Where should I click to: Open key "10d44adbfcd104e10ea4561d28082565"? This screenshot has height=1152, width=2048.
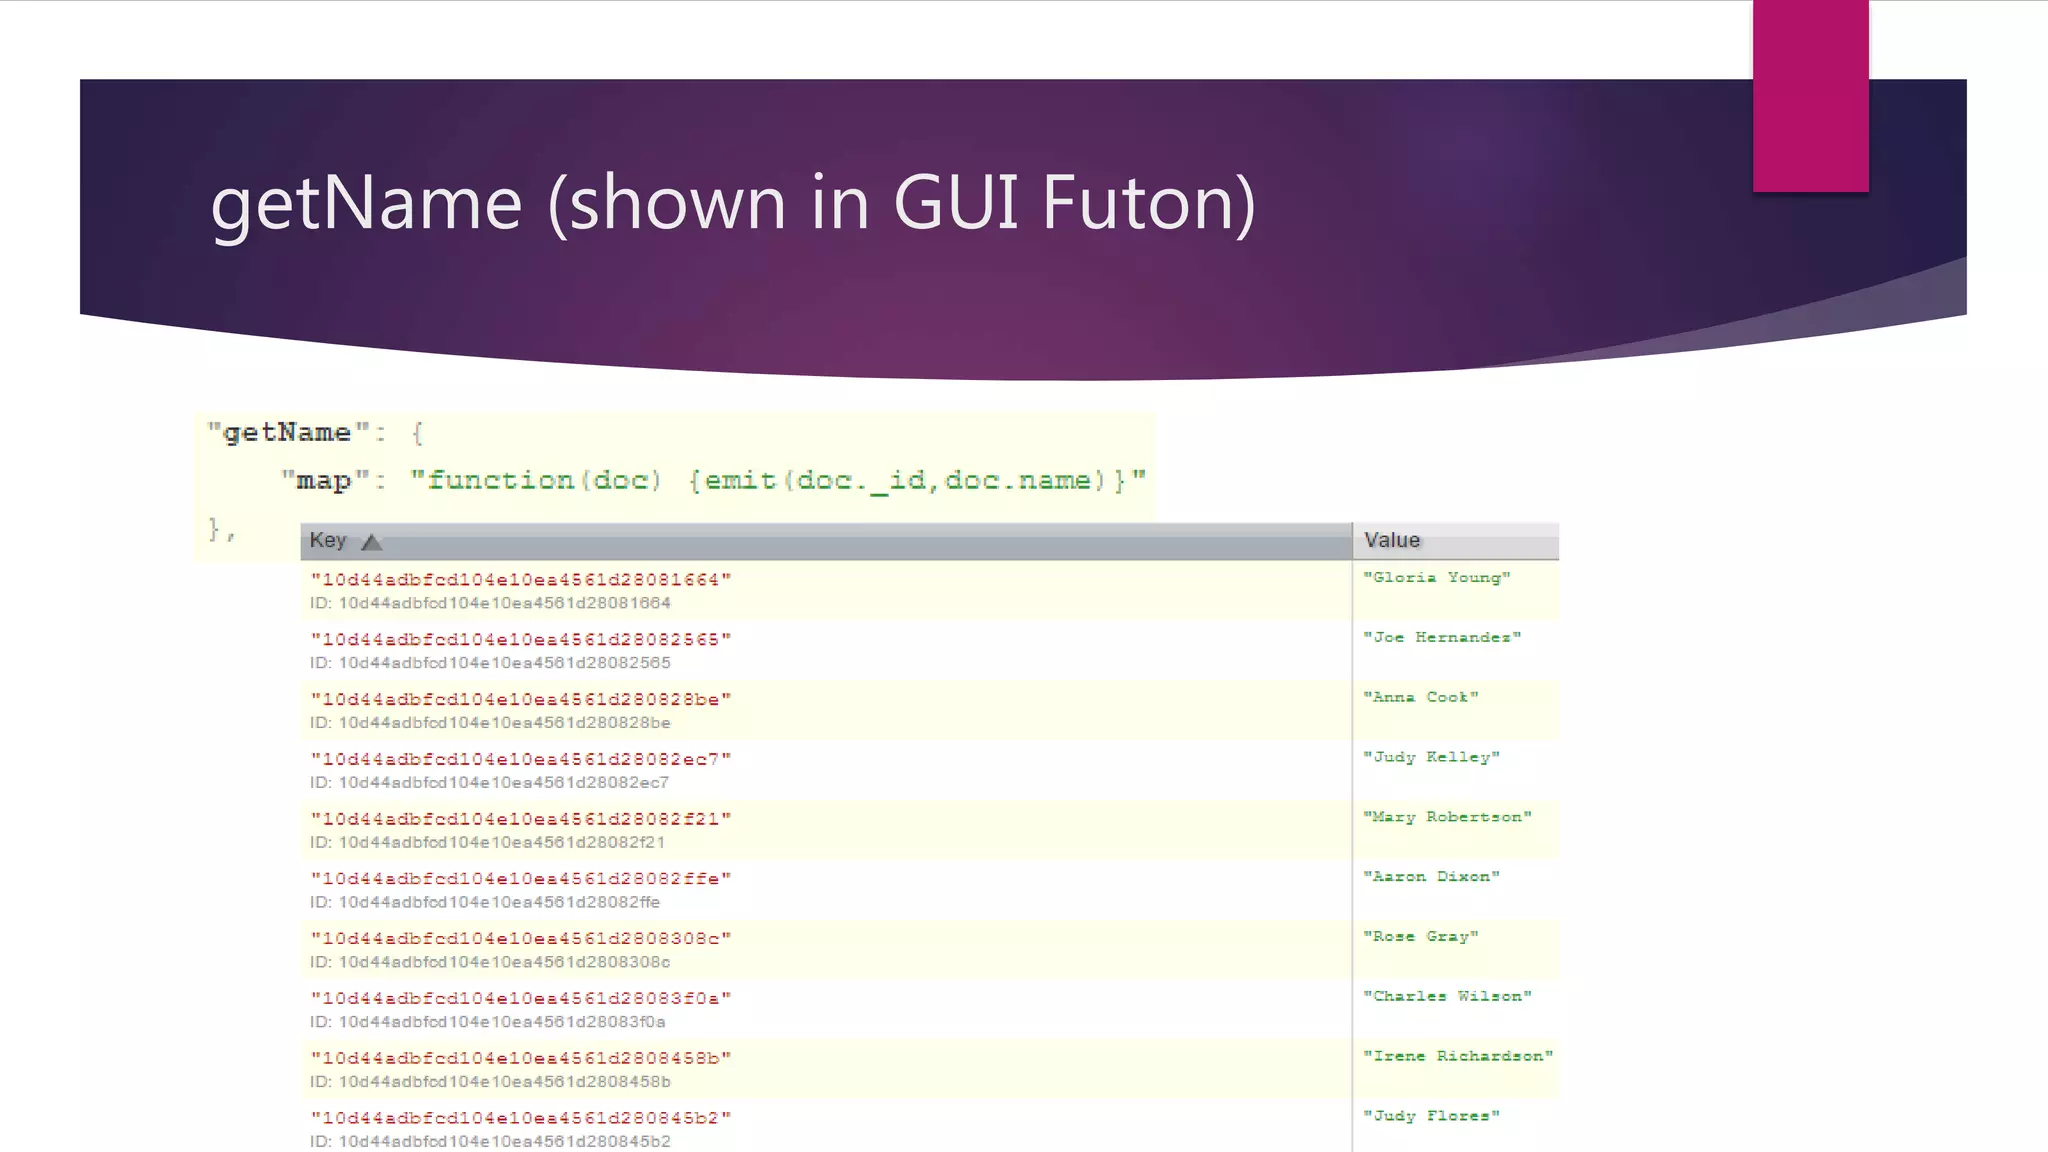coord(521,640)
